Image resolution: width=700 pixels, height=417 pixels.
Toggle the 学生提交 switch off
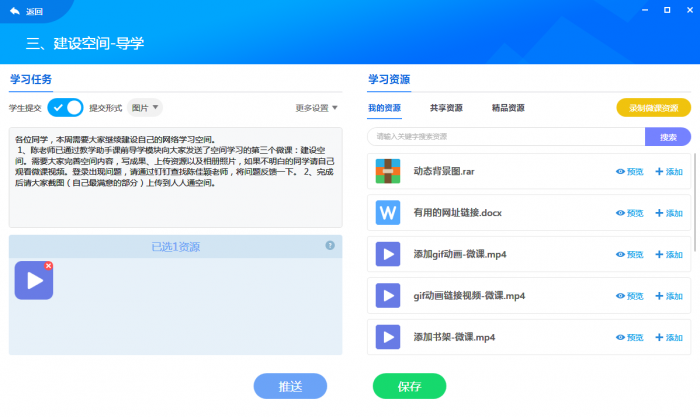click(66, 107)
